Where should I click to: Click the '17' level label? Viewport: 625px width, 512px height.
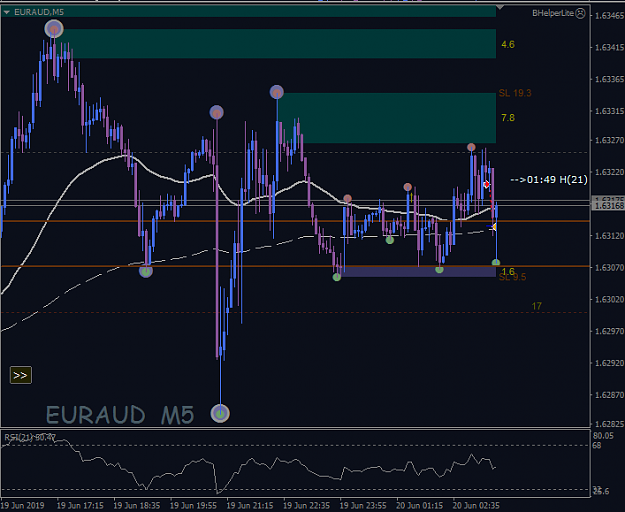tap(537, 306)
